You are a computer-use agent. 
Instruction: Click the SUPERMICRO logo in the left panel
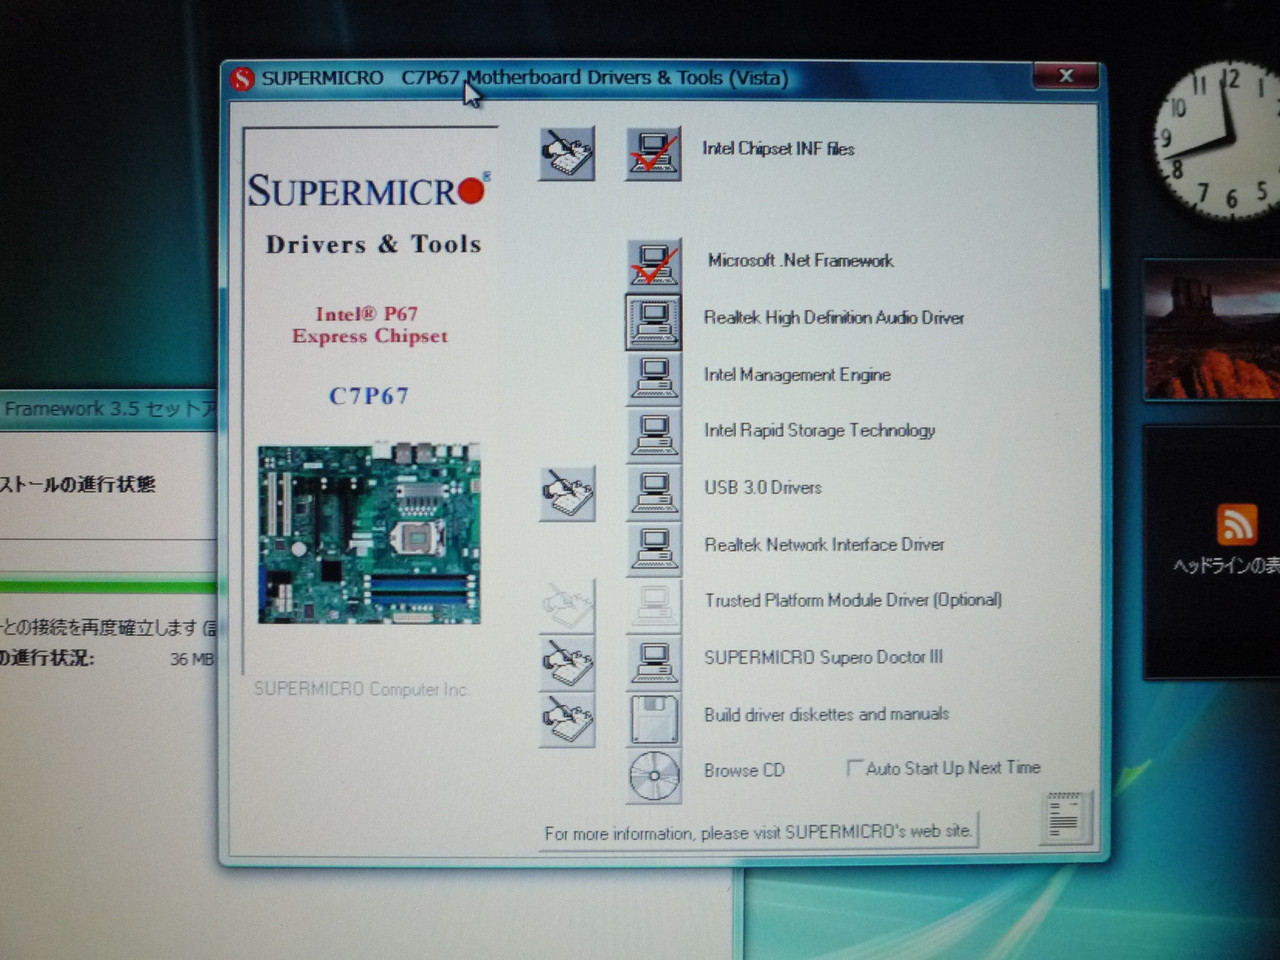coord(369,190)
